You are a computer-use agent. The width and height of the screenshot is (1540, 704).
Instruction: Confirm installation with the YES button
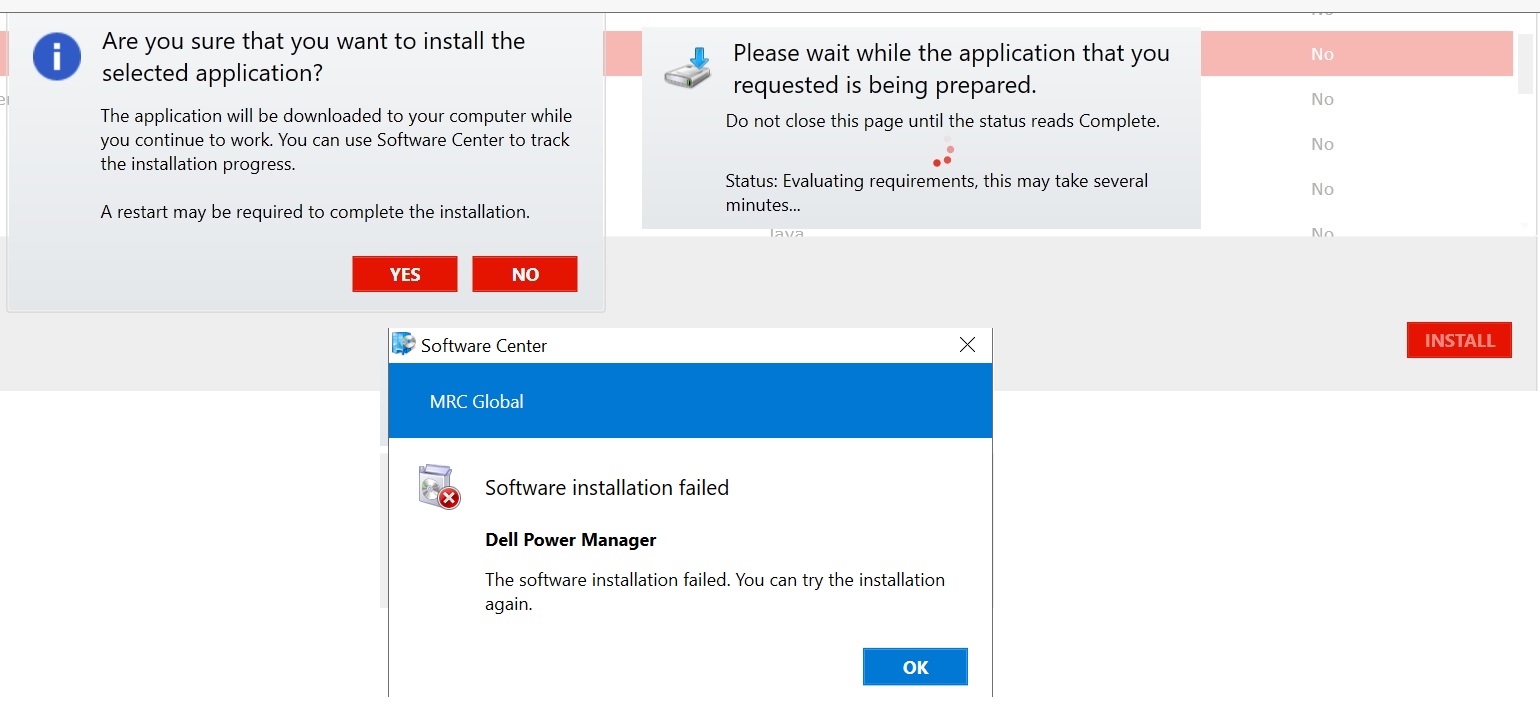point(405,275)
